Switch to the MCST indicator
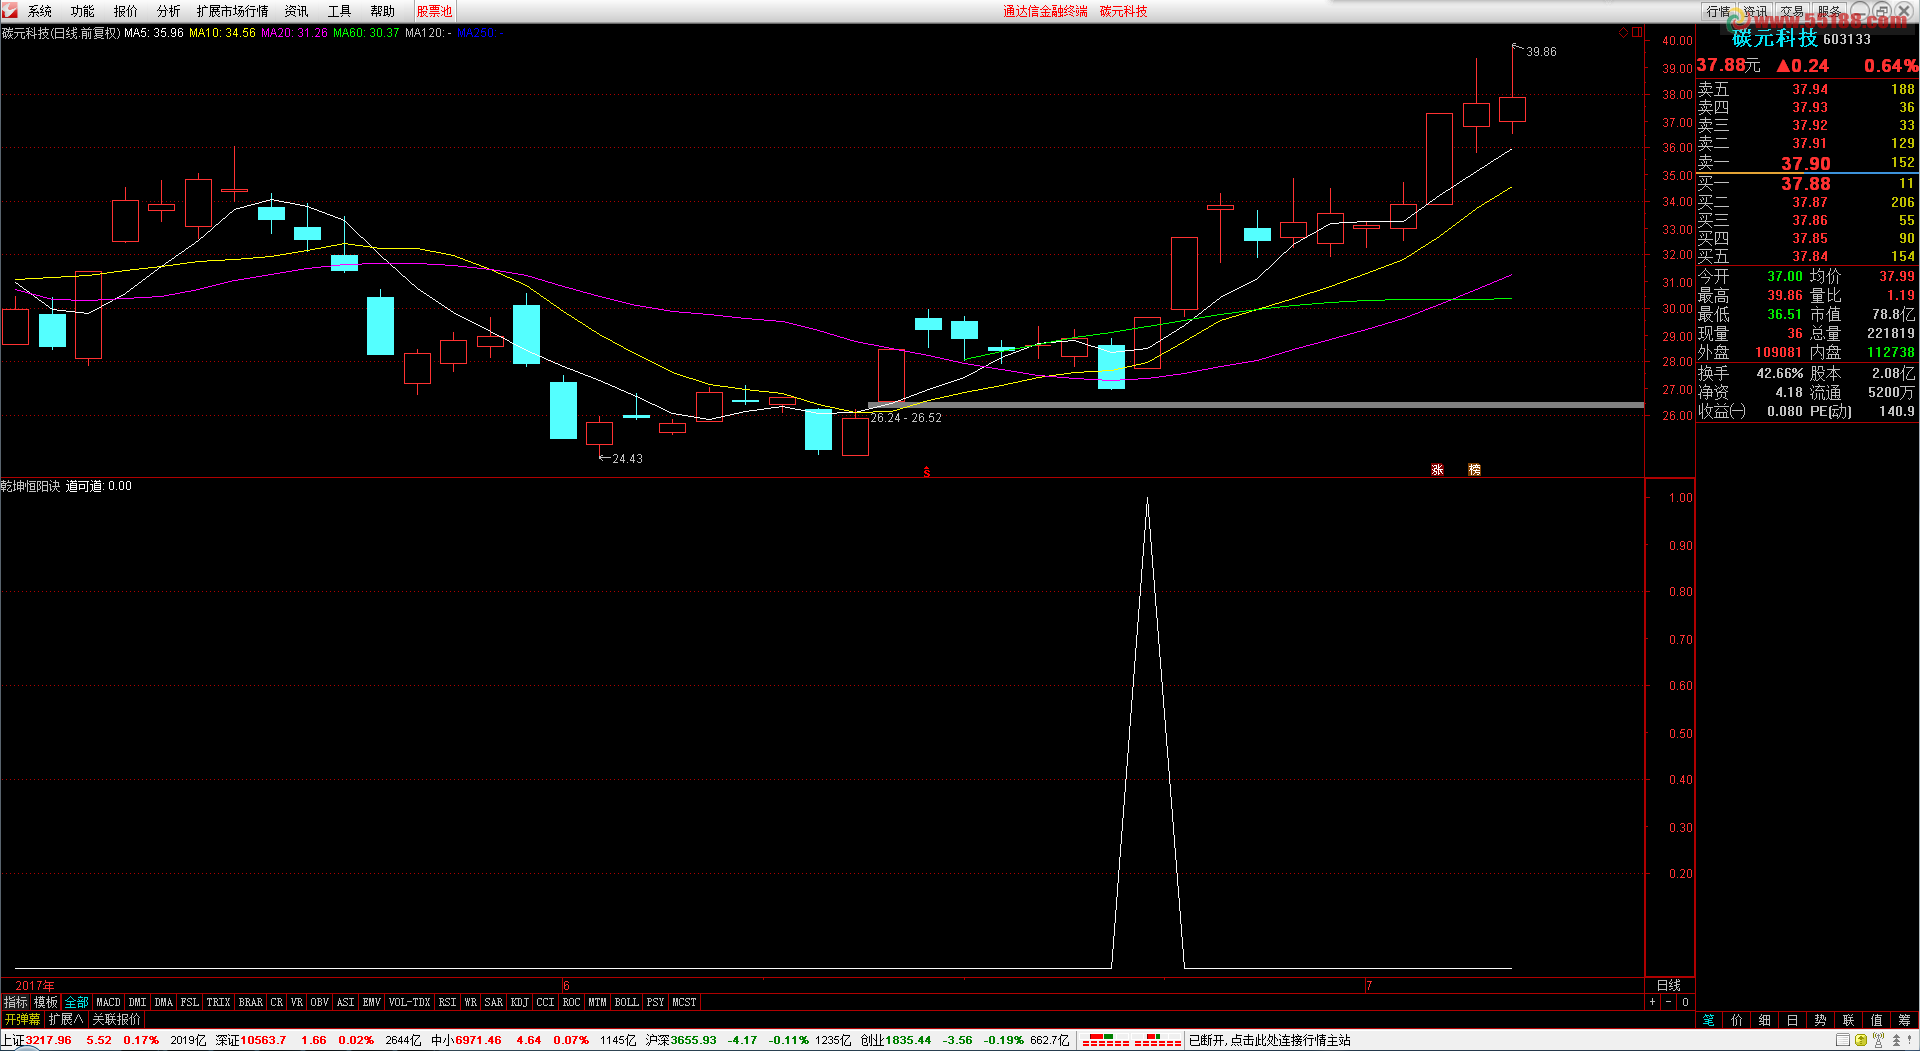 tap(684, 1002)
